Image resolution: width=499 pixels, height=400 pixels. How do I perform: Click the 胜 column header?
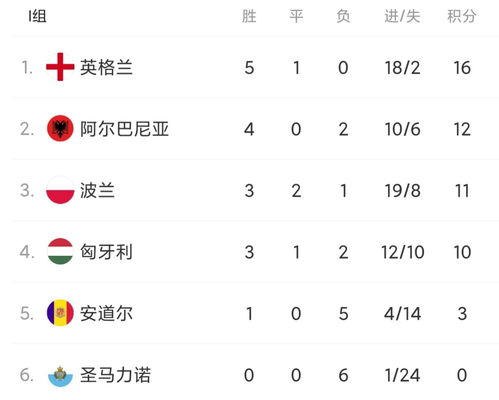(249, 16)
